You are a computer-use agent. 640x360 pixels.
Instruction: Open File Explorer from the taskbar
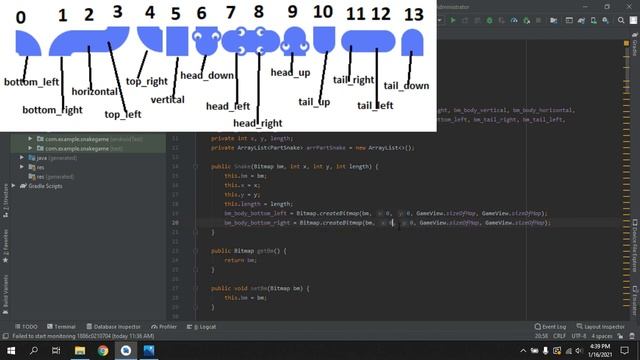coord(80,351)
